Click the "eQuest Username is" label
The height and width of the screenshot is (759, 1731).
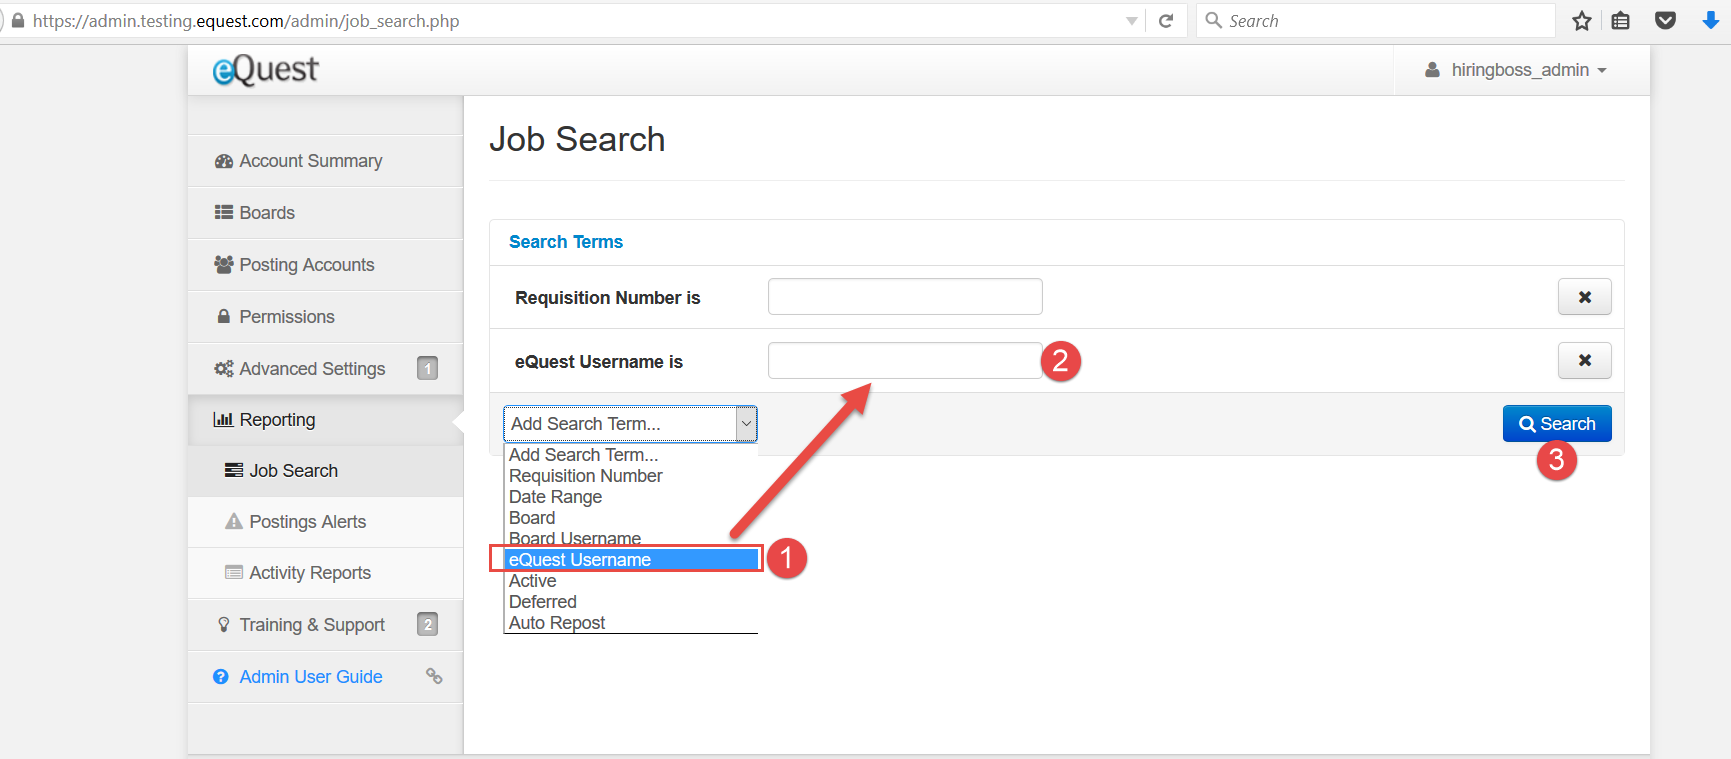tap(599, 362)
